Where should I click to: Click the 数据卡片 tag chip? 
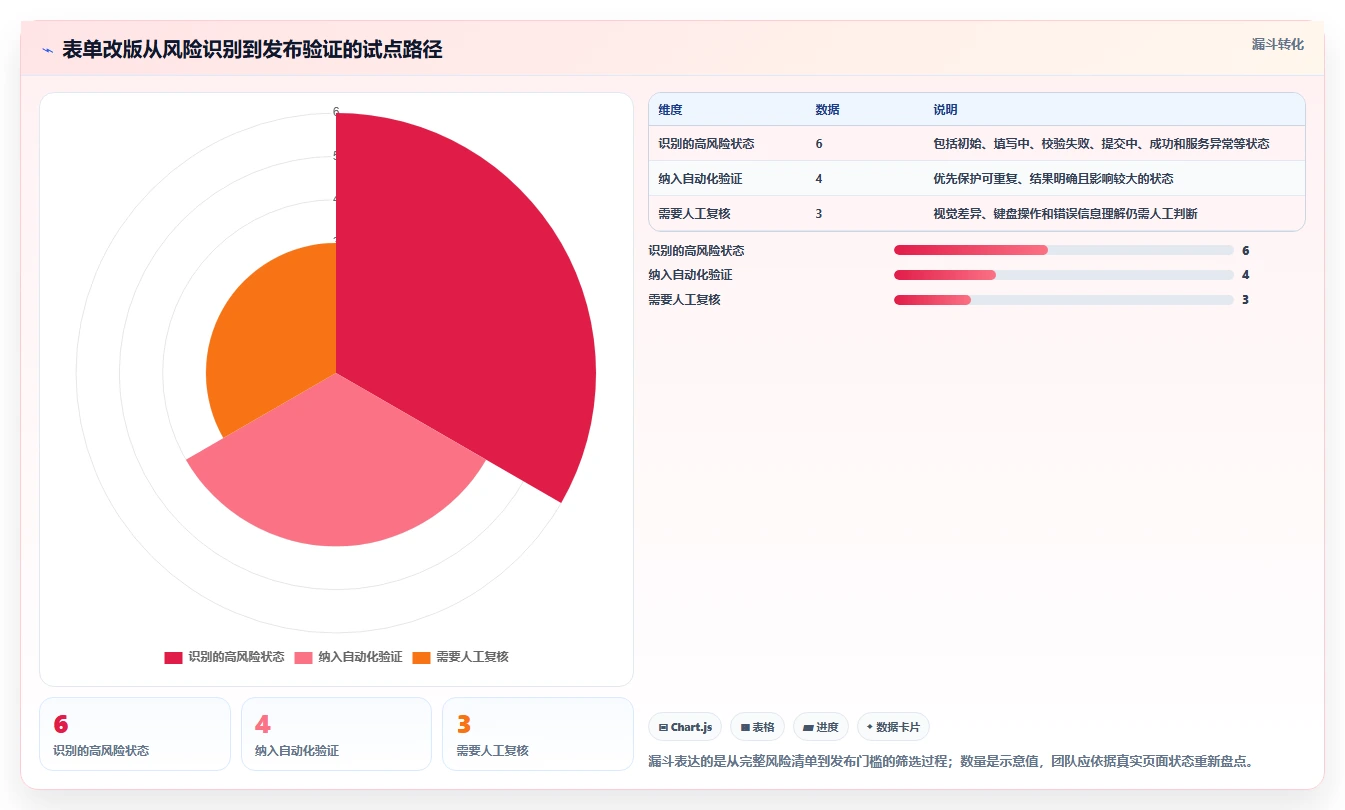(x=893, y=727)
